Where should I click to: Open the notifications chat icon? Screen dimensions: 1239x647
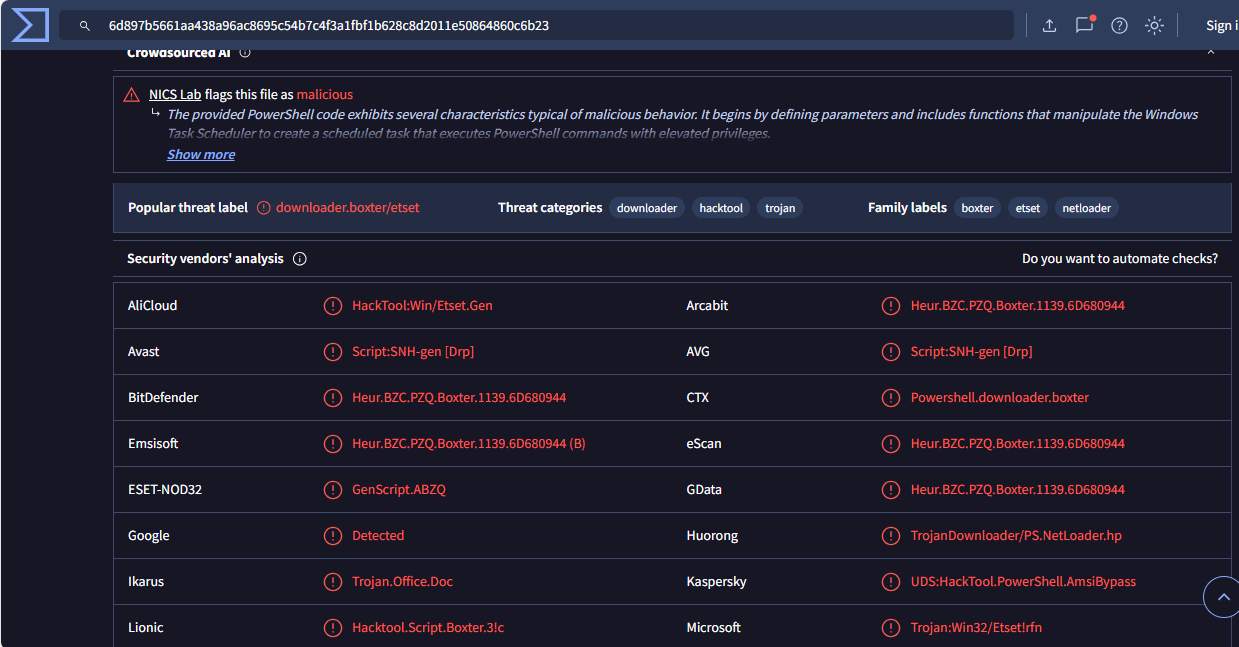tap(1084, 26)
